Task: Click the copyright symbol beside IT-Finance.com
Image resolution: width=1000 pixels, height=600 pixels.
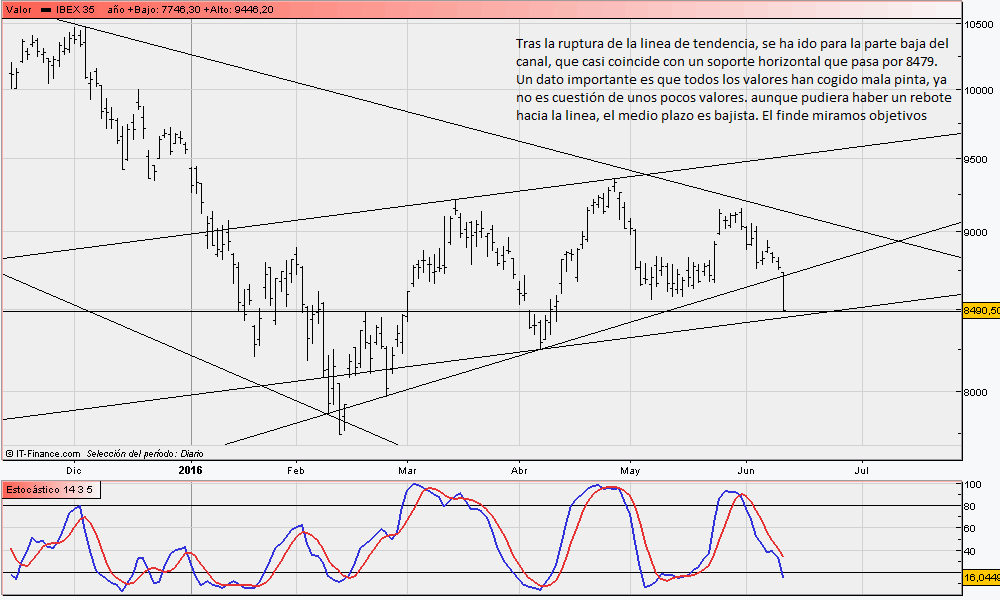Action: pyautogui.click(x=9, y=453)
